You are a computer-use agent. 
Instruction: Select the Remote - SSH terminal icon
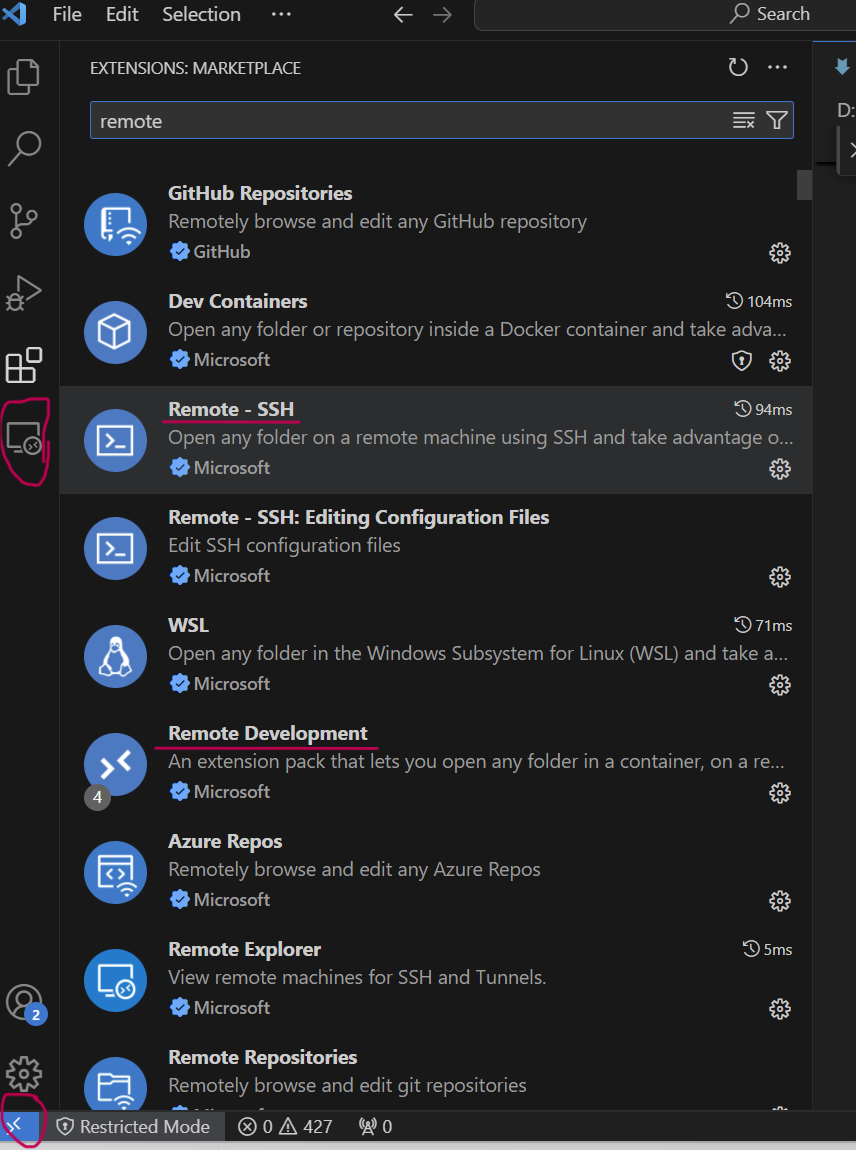tap(115, 440)
